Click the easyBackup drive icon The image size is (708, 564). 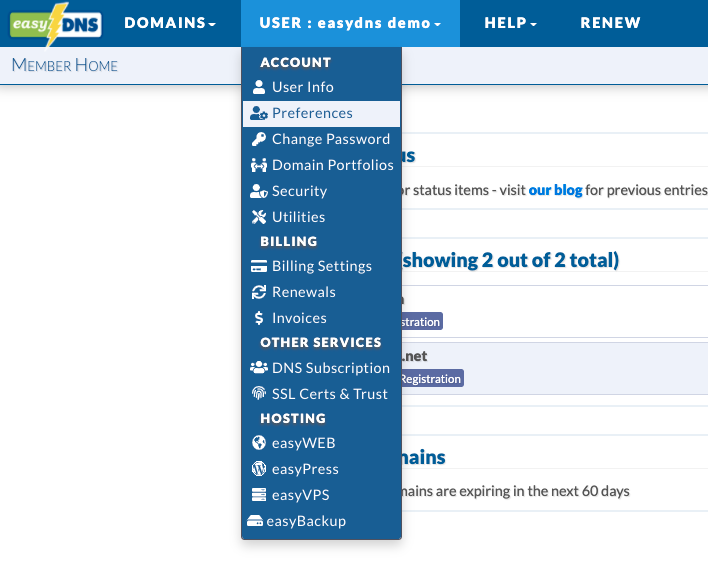click(255, 521)
